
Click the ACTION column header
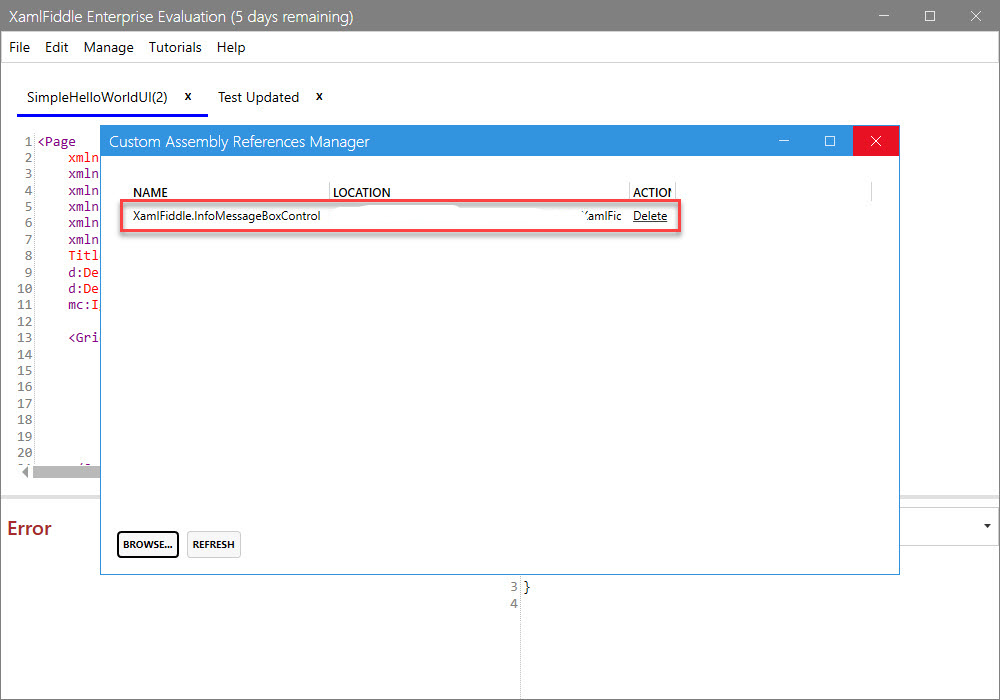(x=652, y=193)
